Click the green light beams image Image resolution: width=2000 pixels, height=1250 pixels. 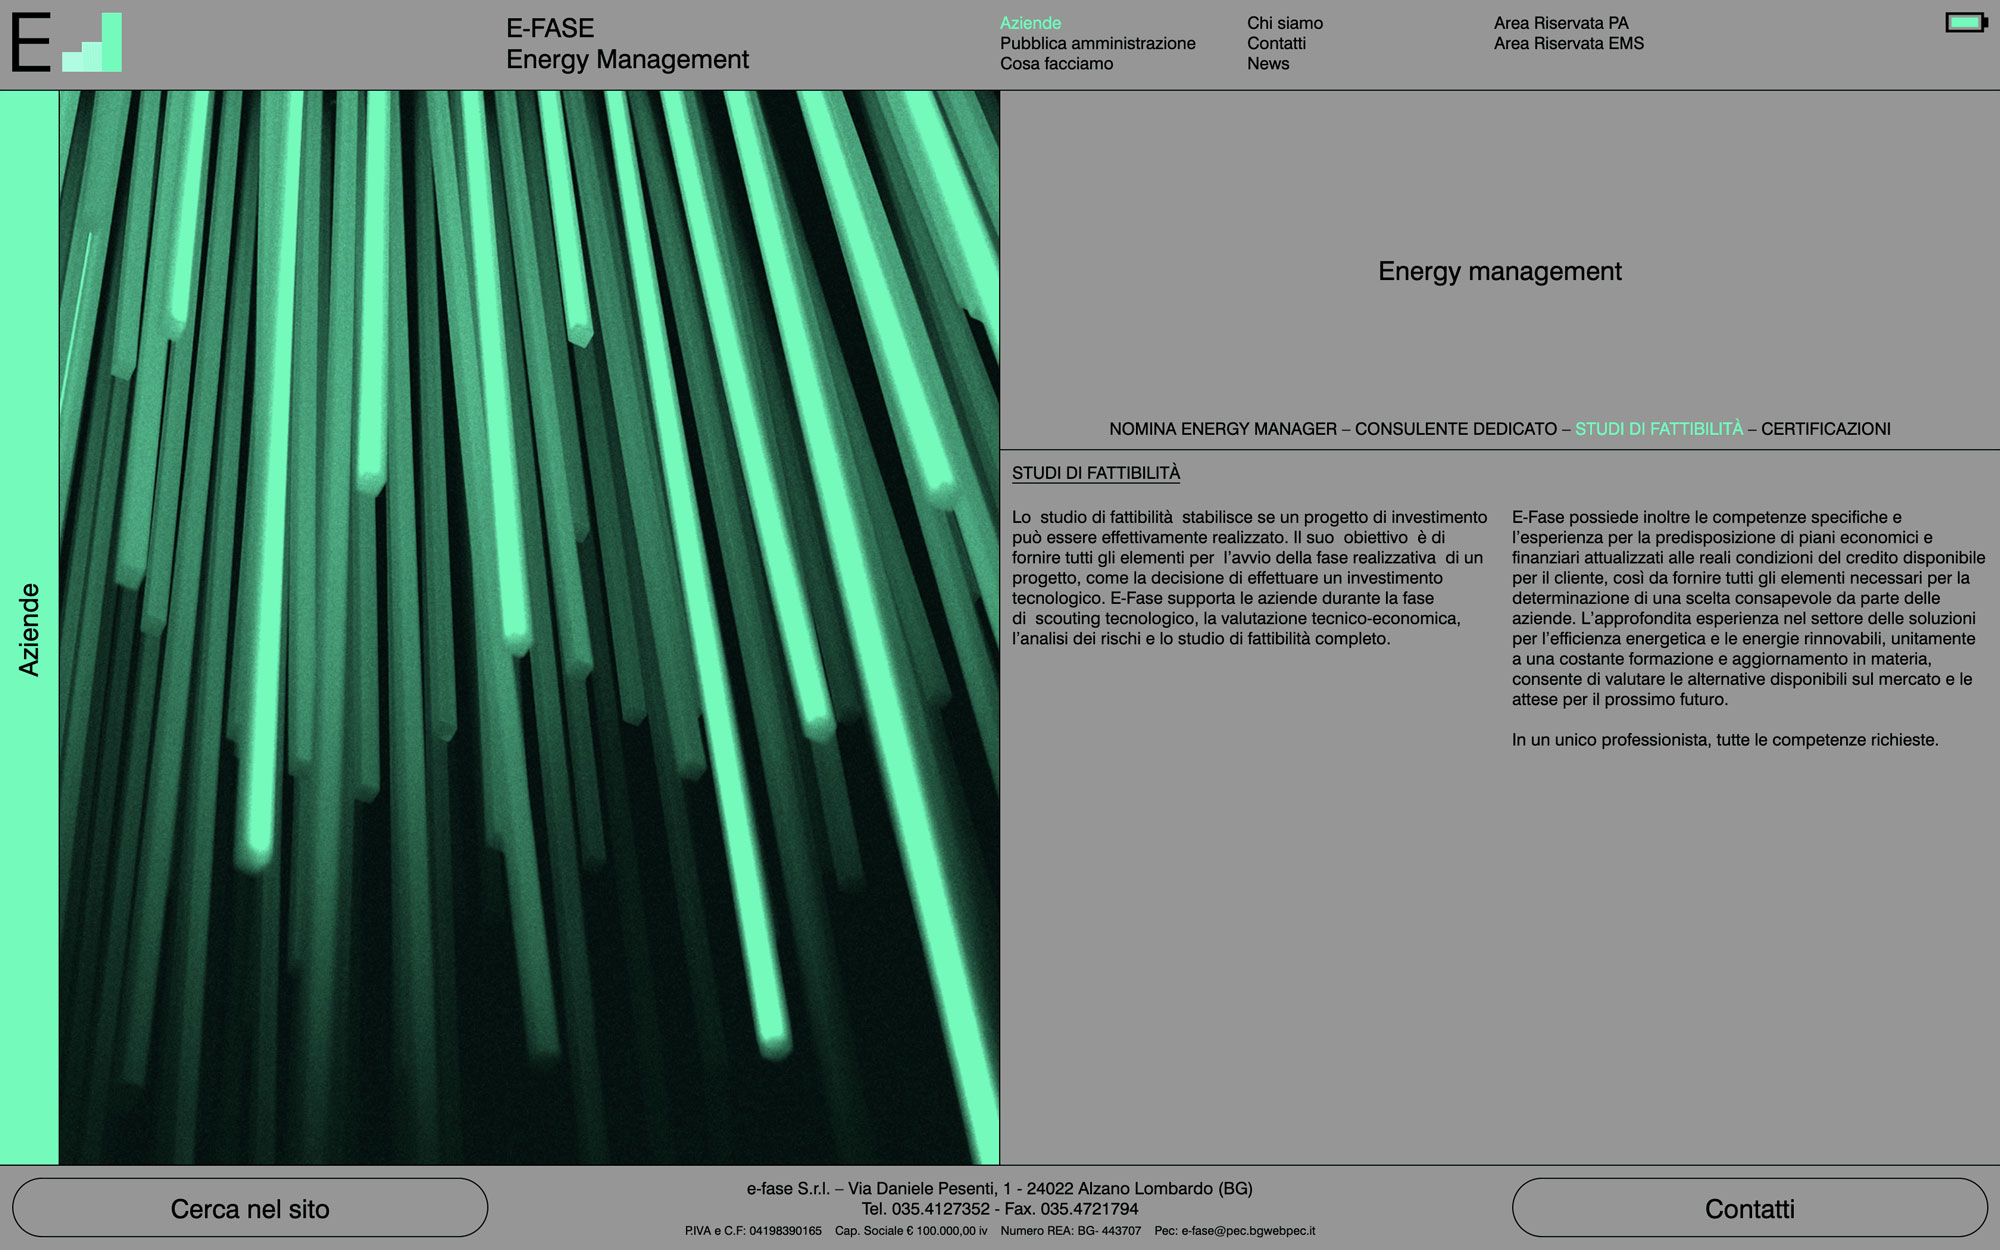tap(529, 627)
